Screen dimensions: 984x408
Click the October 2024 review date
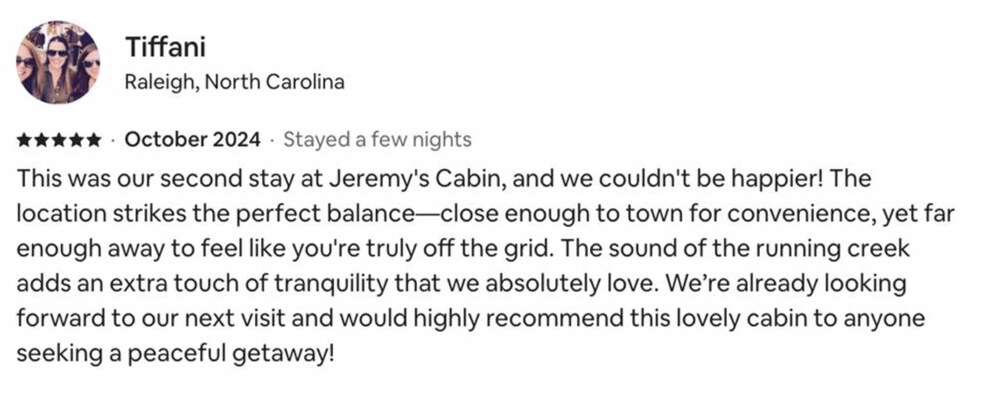click(x=192, y=139)
